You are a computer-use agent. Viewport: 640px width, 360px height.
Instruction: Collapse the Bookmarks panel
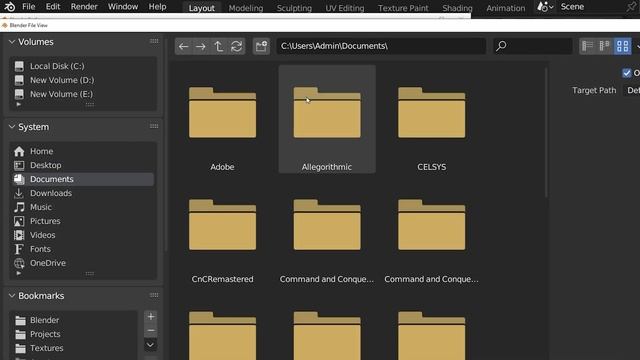point(12,296)
